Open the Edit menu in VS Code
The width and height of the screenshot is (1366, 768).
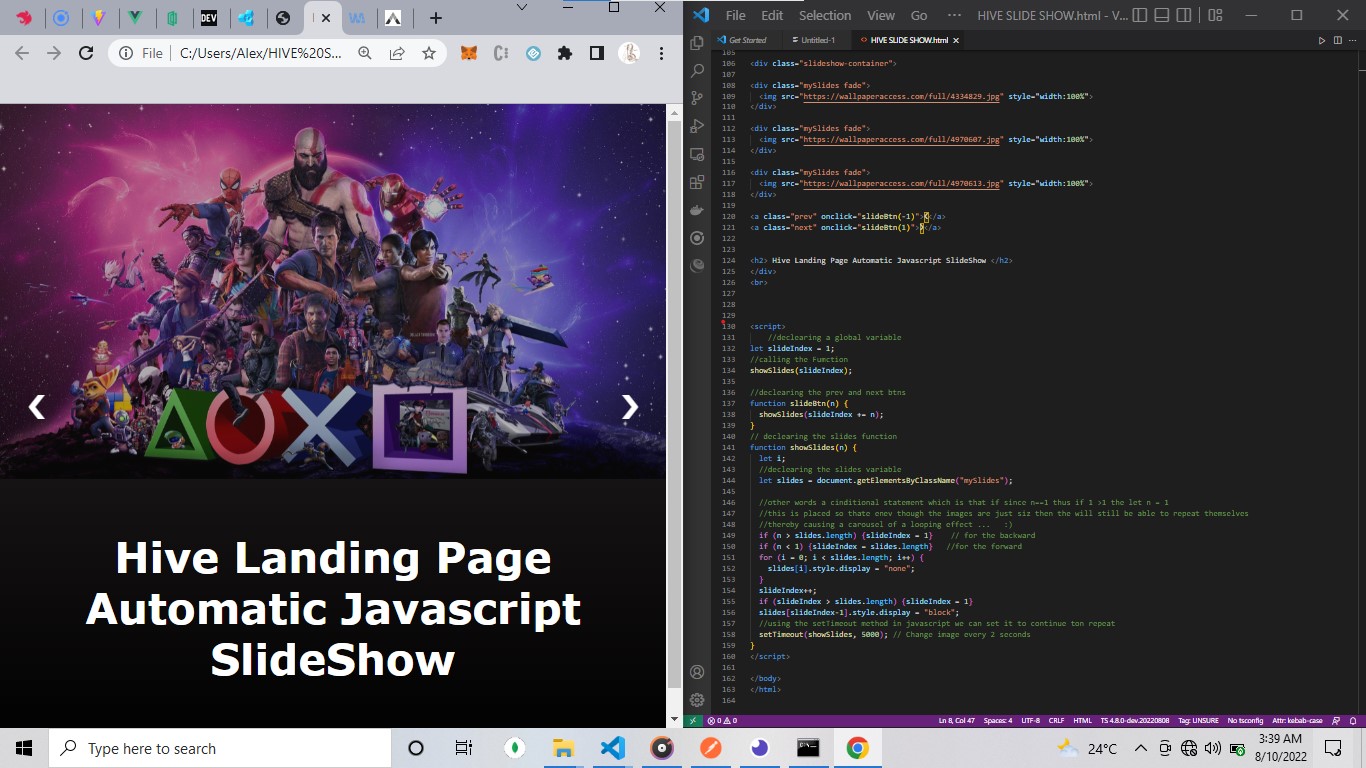772,15
